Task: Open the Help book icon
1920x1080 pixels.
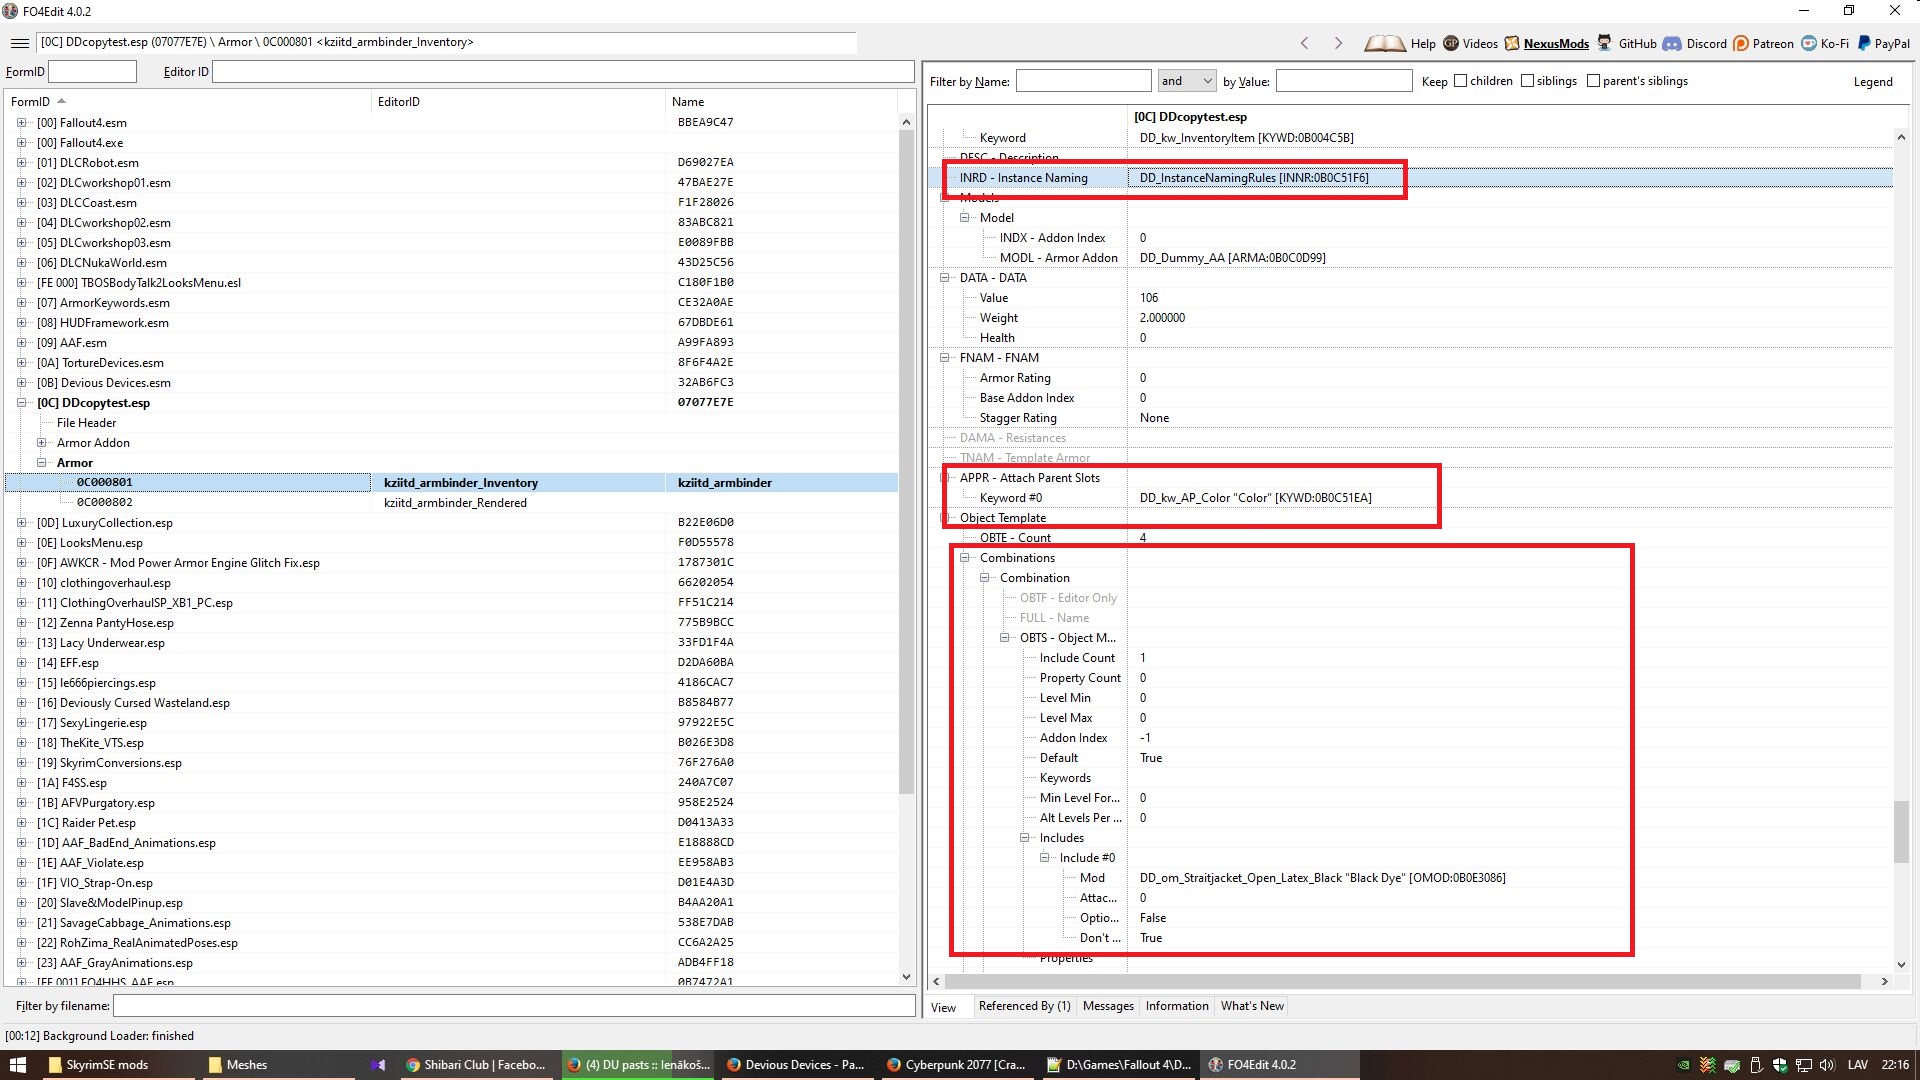Action: click(1385, 43)
